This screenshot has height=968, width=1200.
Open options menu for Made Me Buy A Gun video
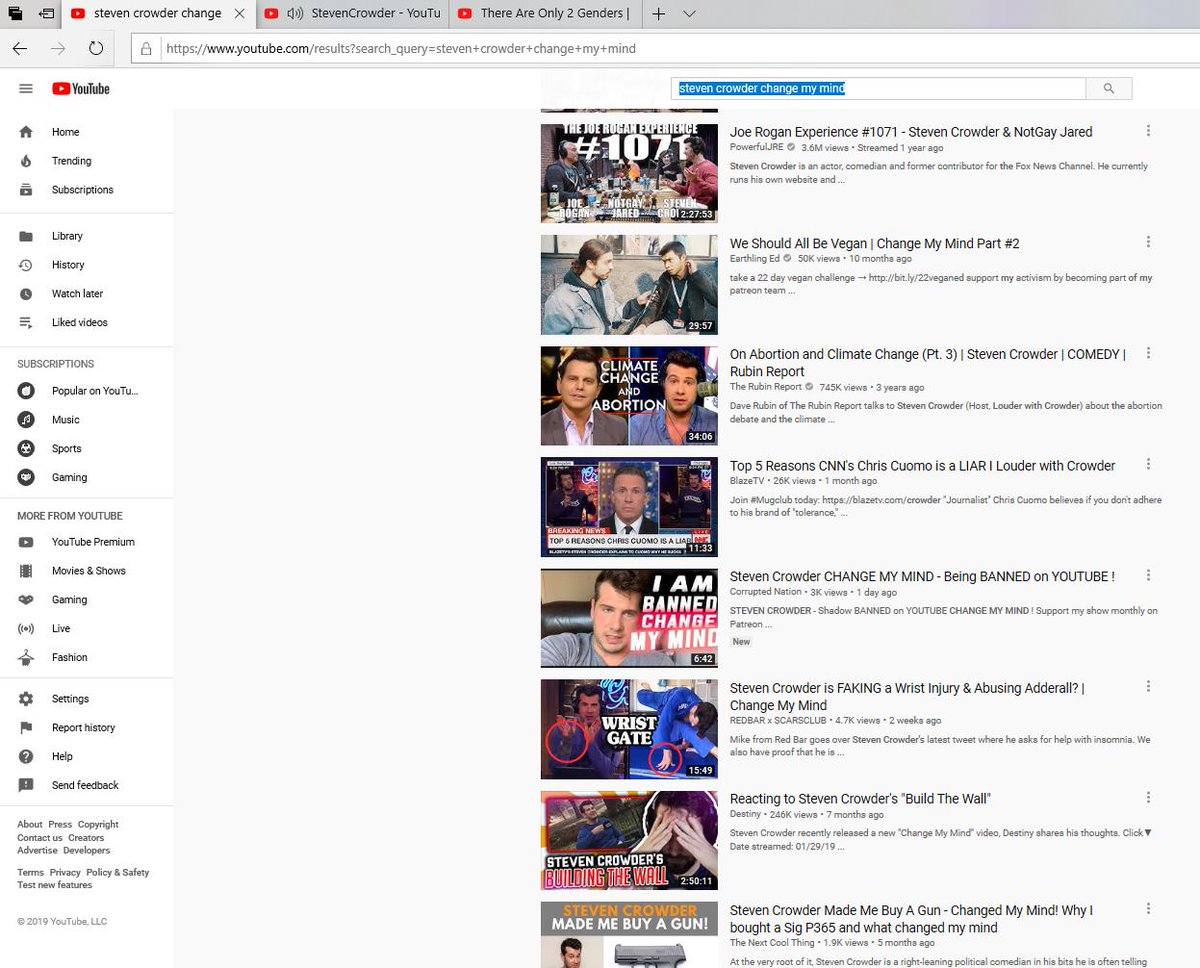tap(1148, 908)
